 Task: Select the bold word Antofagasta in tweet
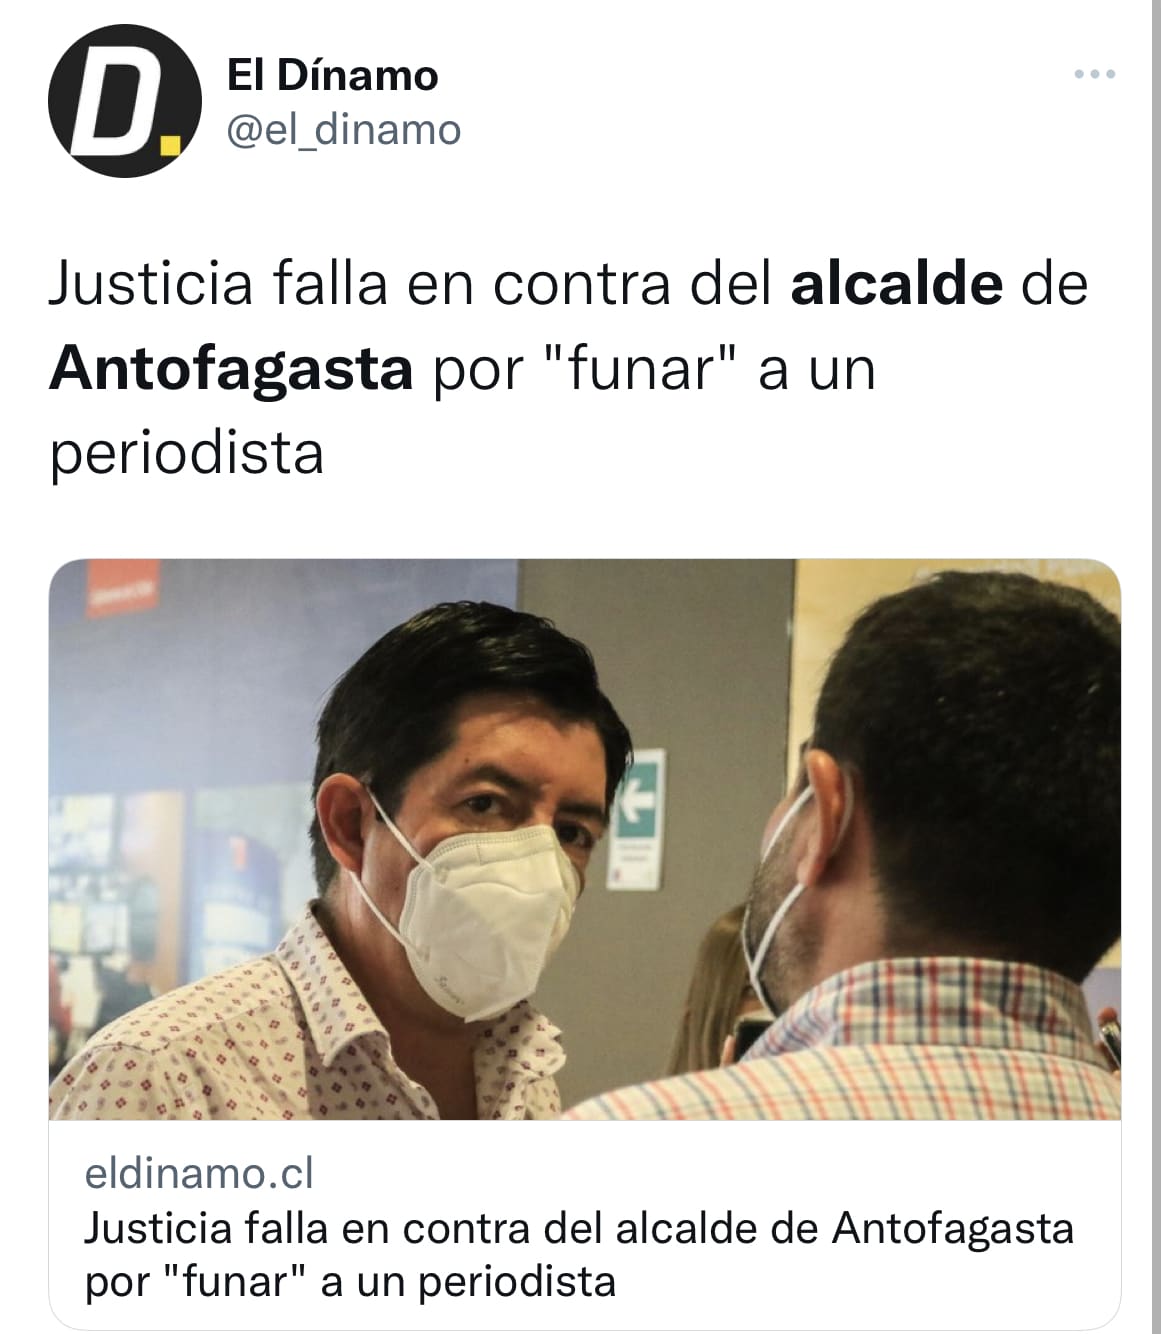click(231, 369)
